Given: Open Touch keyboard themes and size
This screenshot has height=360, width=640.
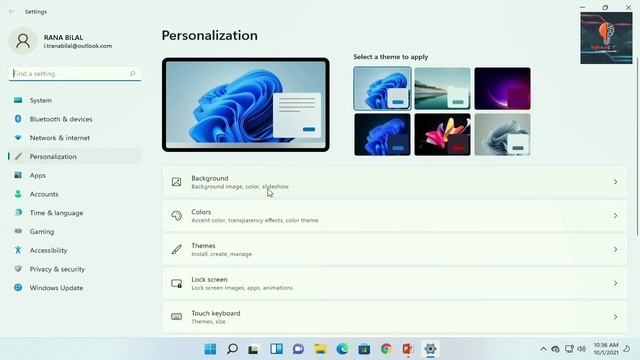Looking at the screenshot, I should [394, 317].
